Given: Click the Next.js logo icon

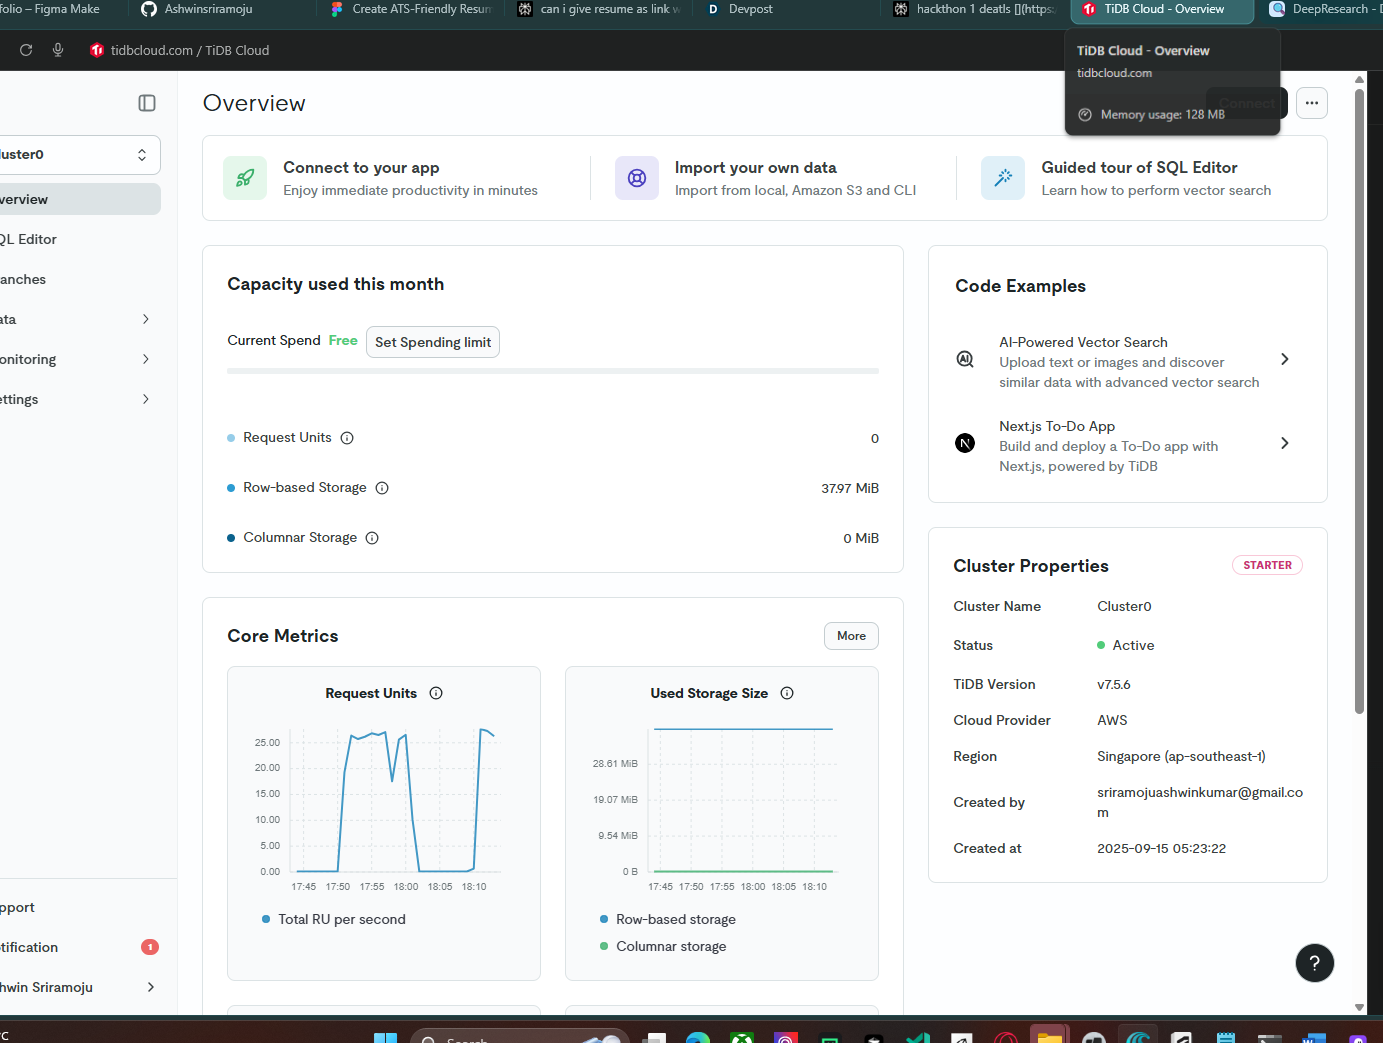Looking at the screenshot, I should (x=965, y=443).
